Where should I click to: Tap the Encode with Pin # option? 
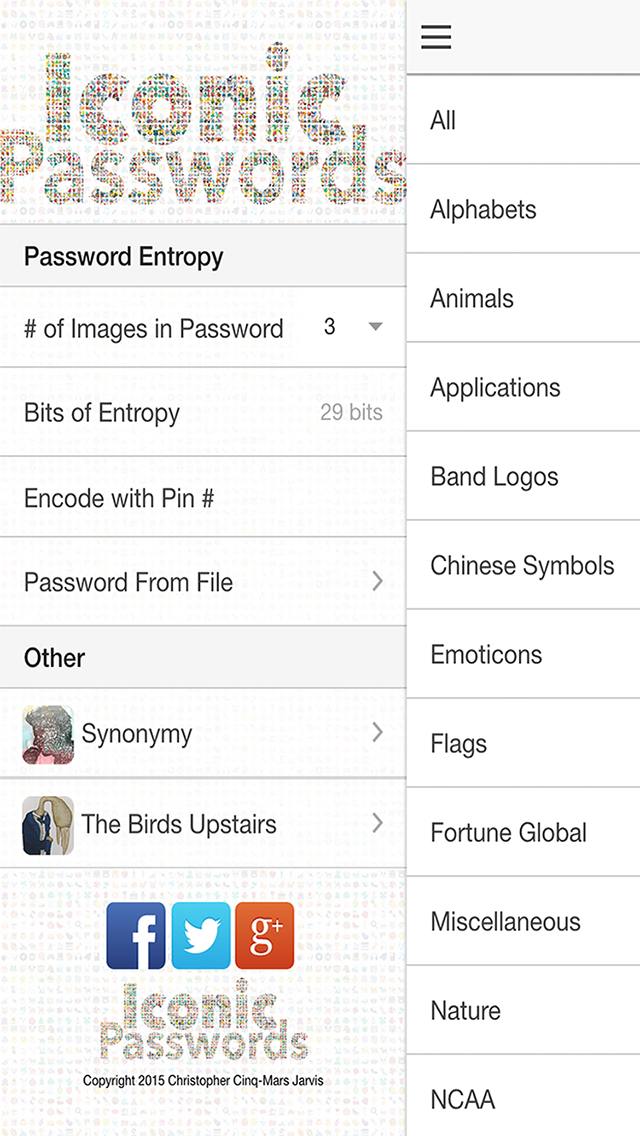tap(119, 498)
